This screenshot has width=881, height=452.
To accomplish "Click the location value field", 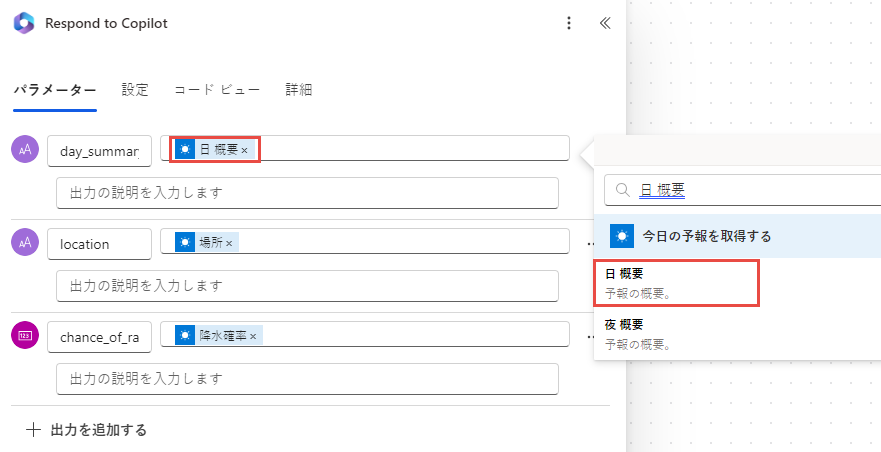I will coord(365,242).
